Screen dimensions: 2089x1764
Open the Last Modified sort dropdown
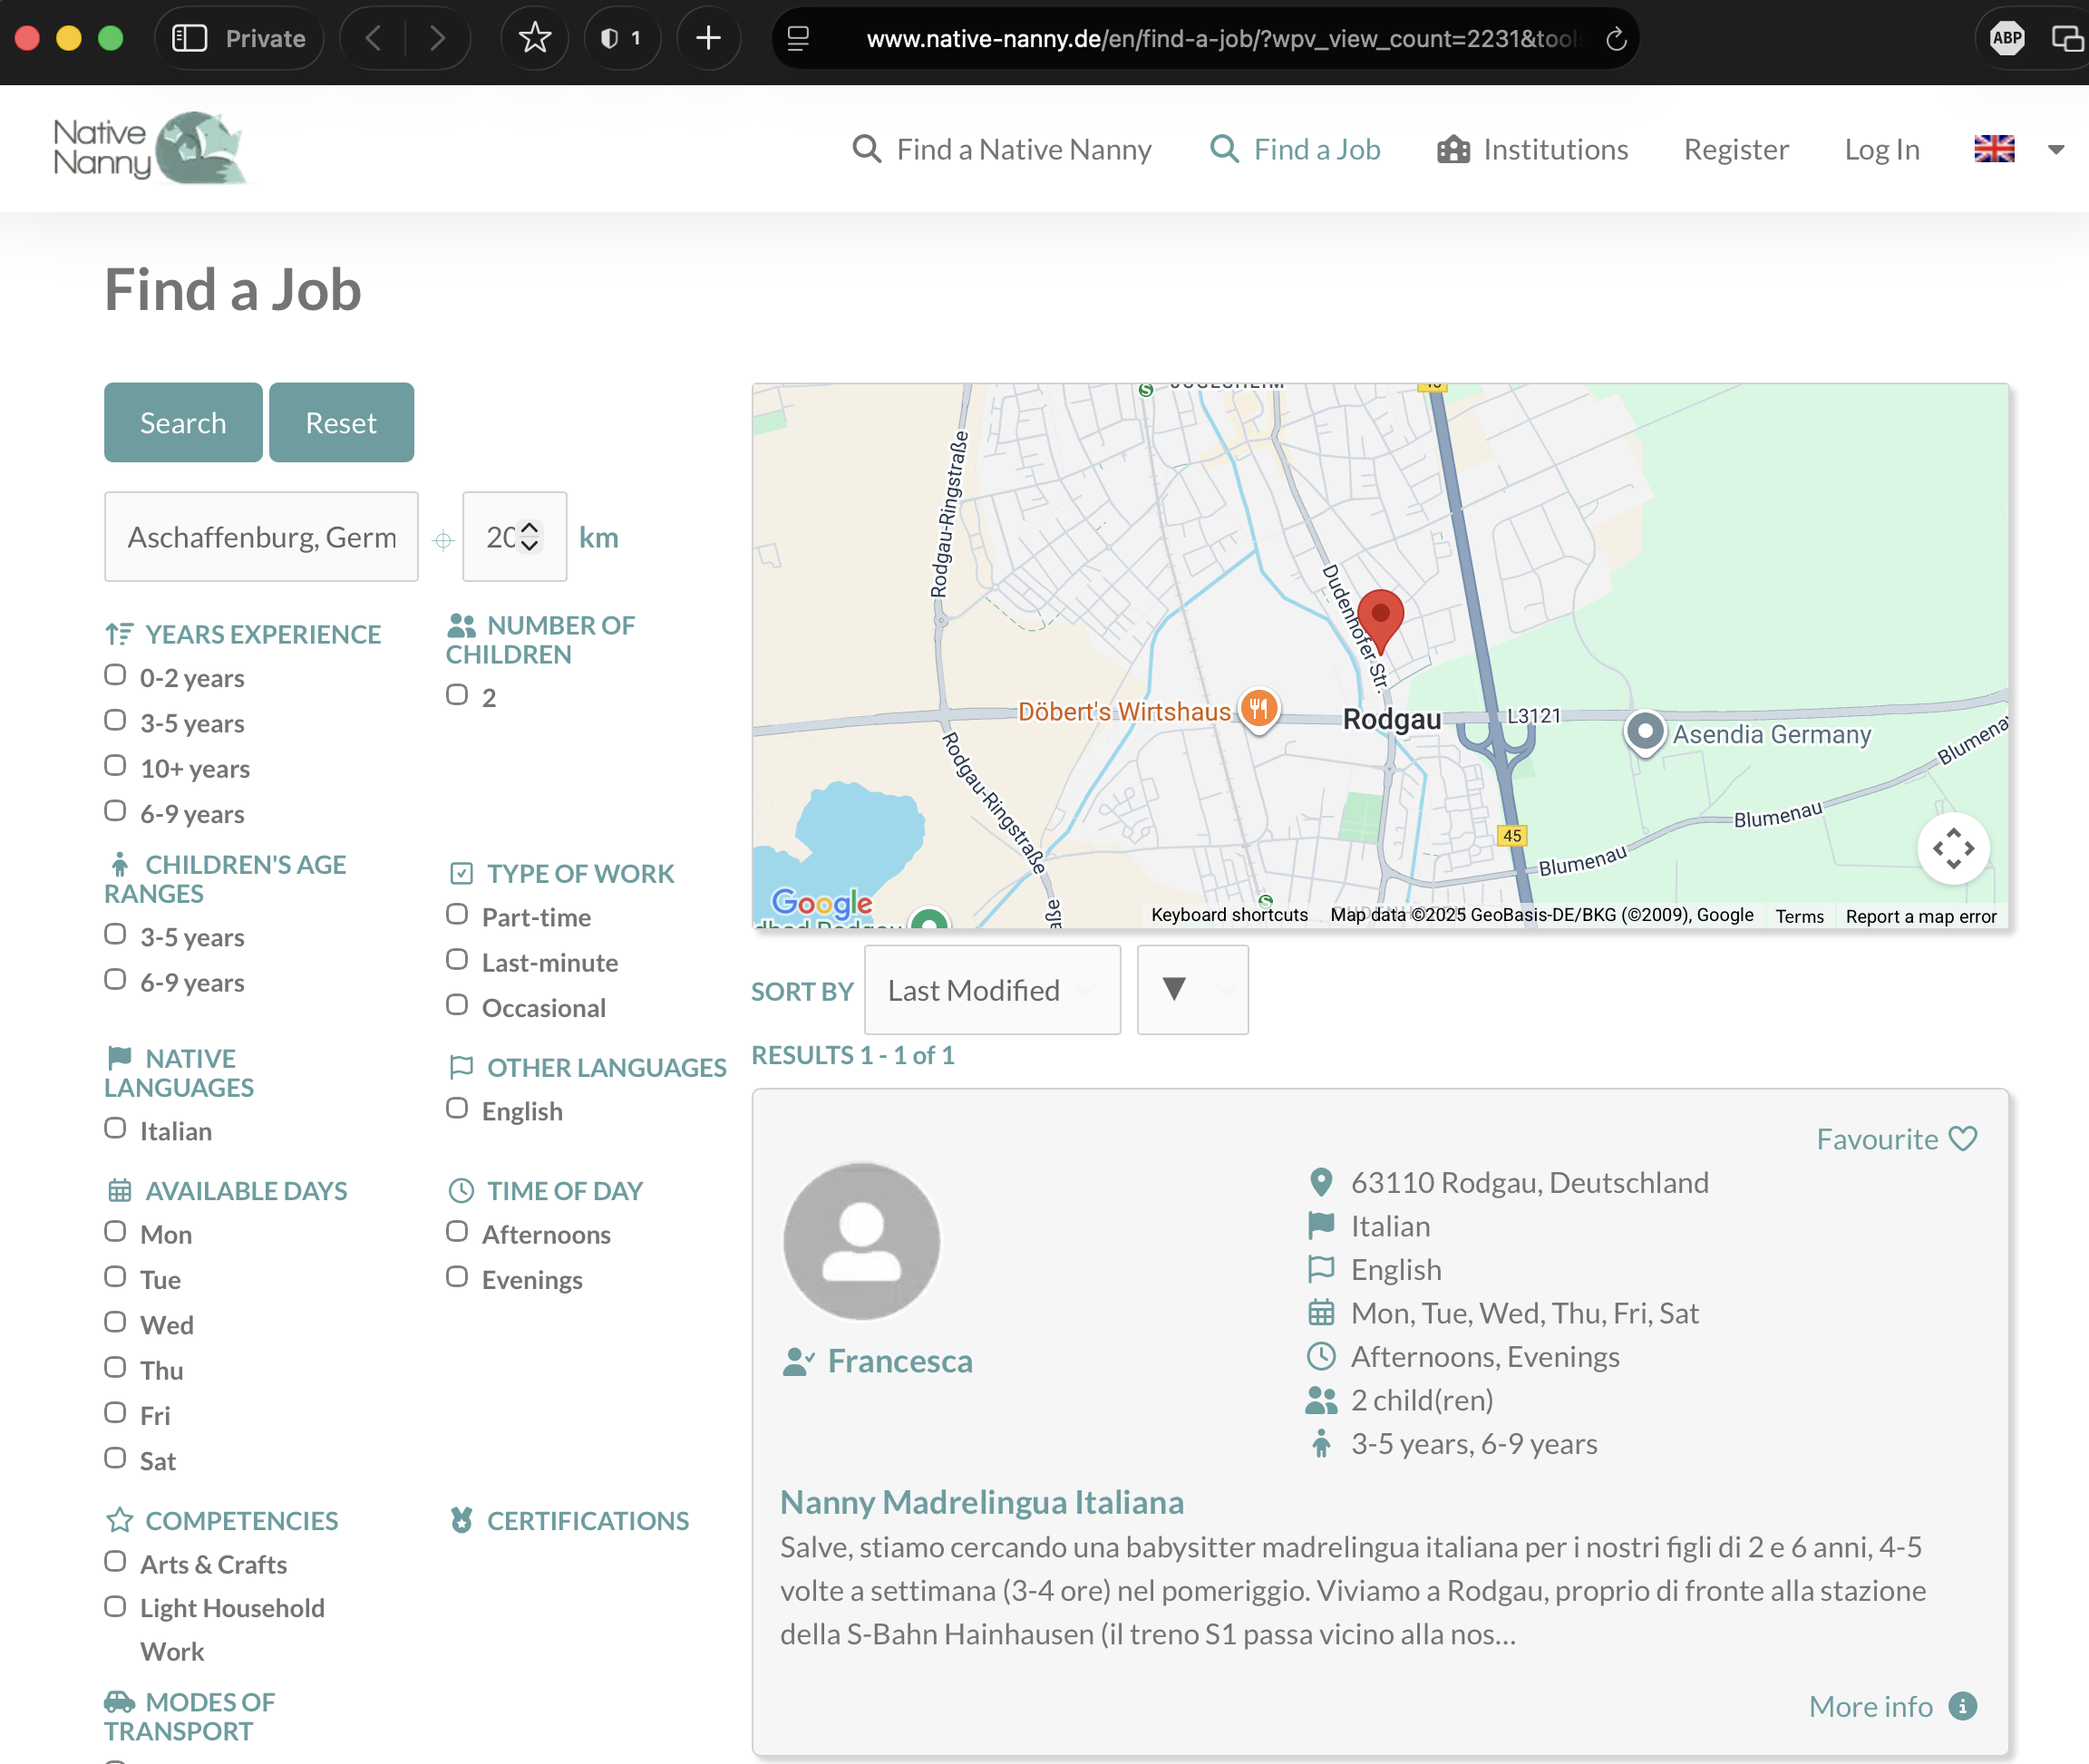point(991,990)
